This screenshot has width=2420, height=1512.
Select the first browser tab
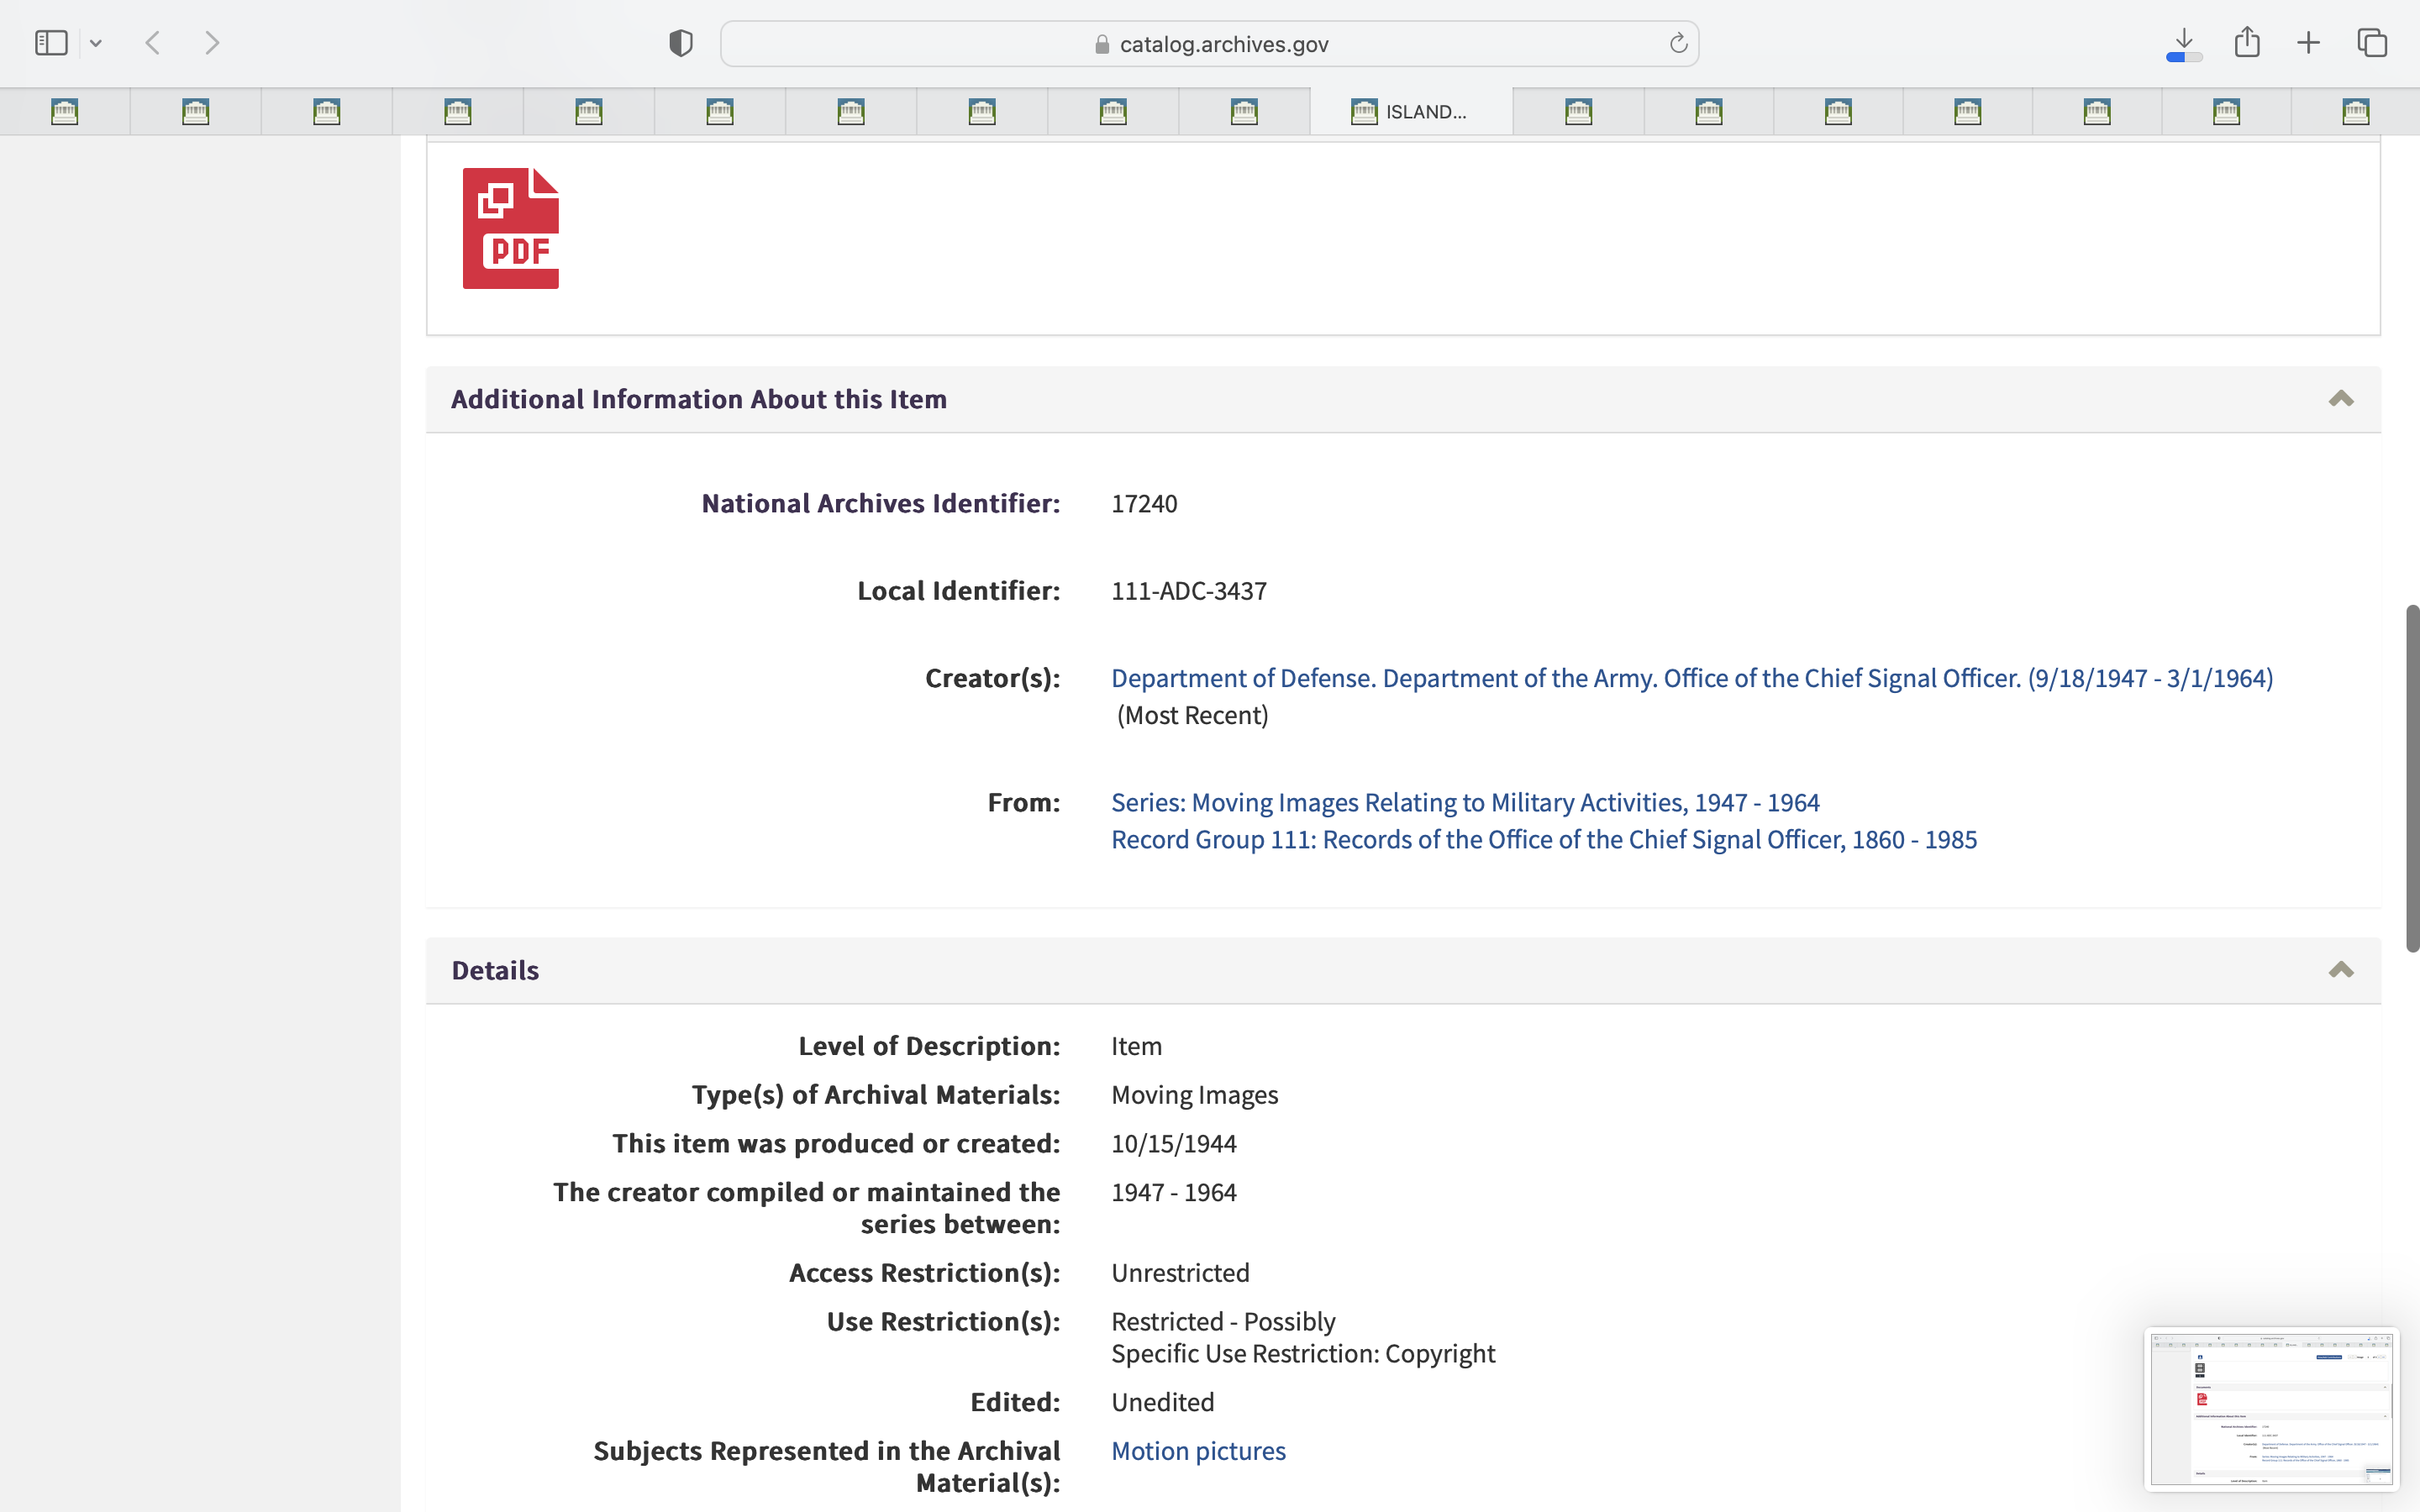click(65, 112)
